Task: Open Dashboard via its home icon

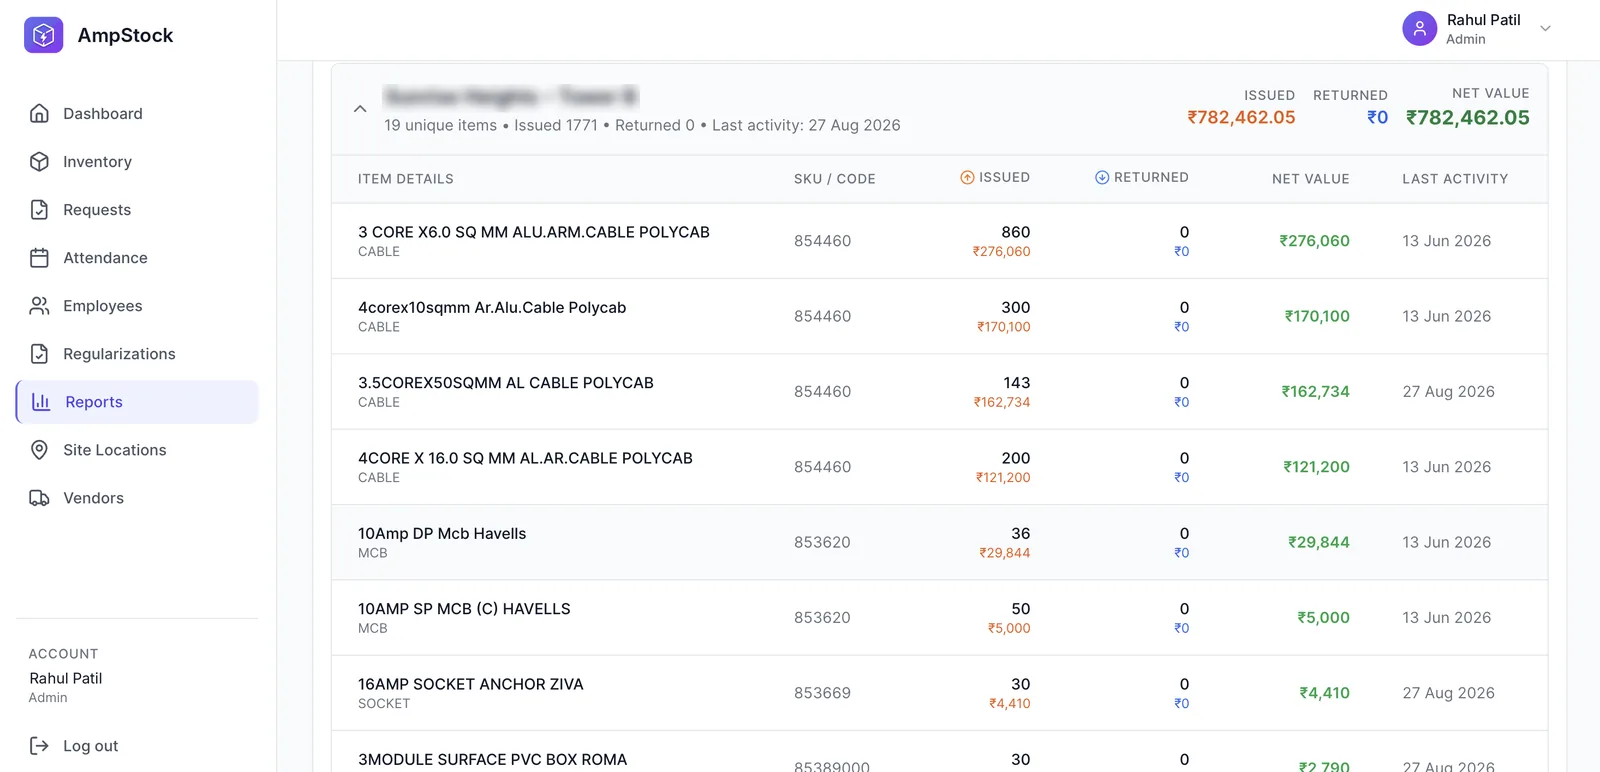Action: coord(39,114)
